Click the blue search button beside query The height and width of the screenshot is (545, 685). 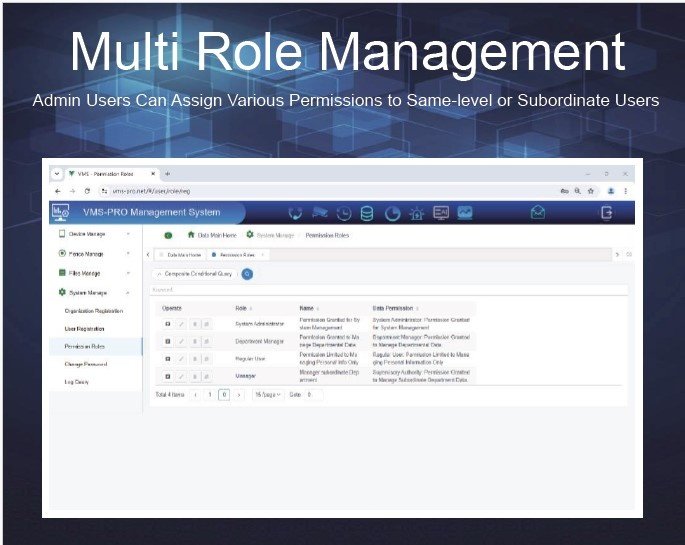247,272
